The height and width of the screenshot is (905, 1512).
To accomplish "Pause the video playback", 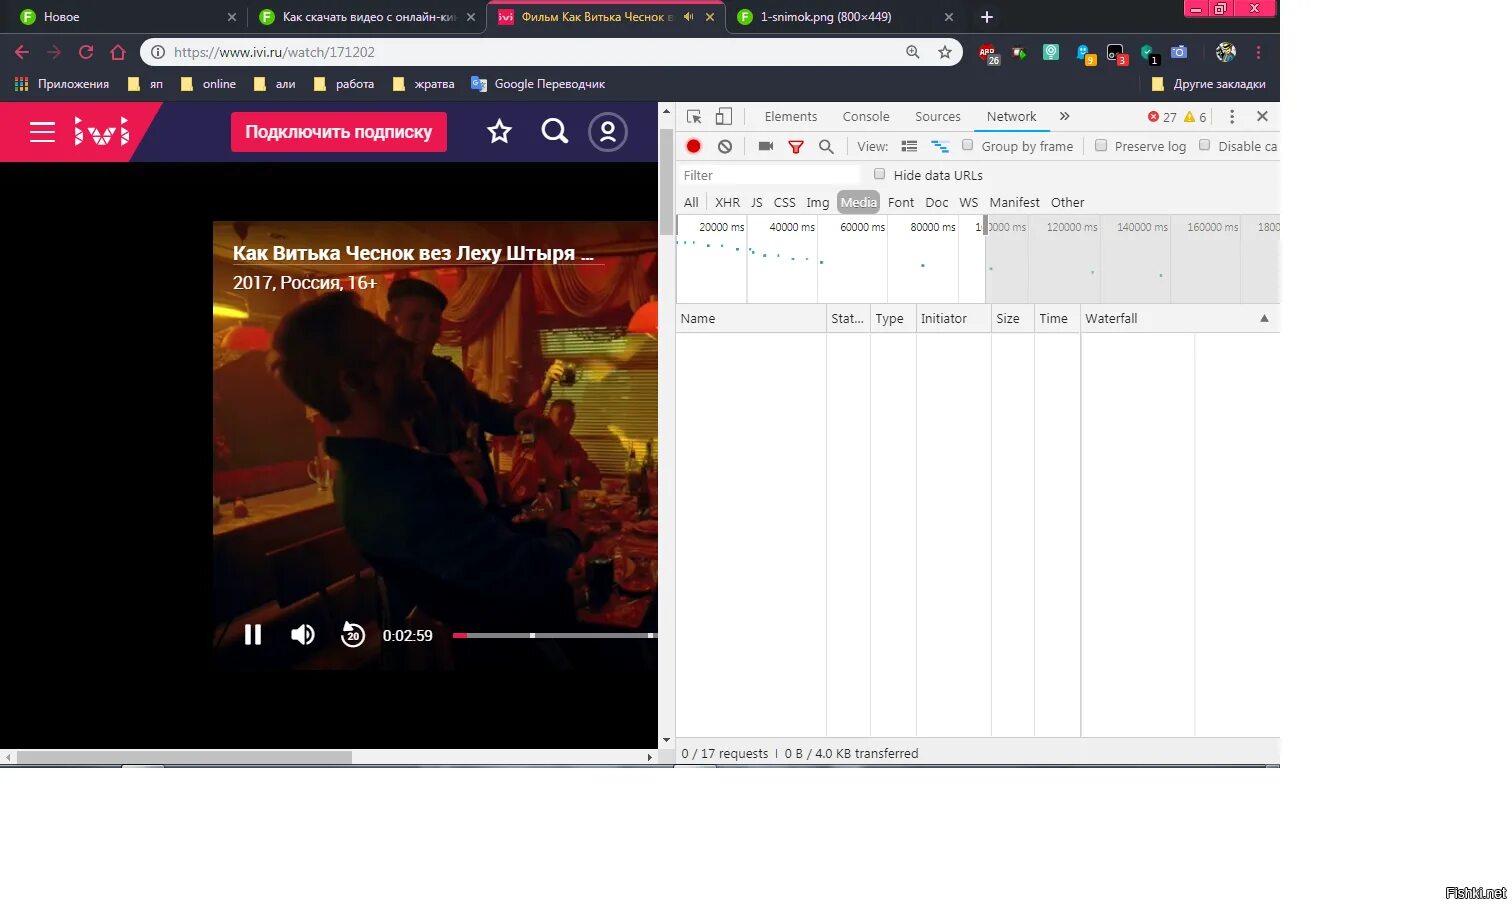I will click(253, 635).
